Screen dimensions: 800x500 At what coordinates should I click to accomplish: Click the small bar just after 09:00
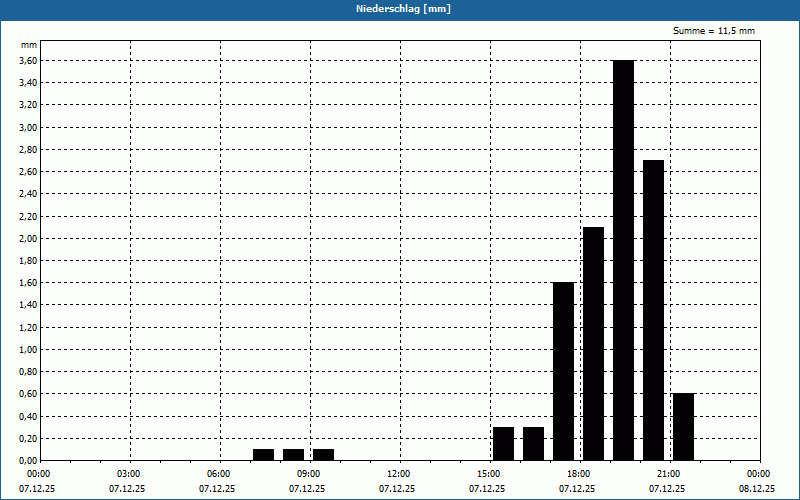point(323,455)
